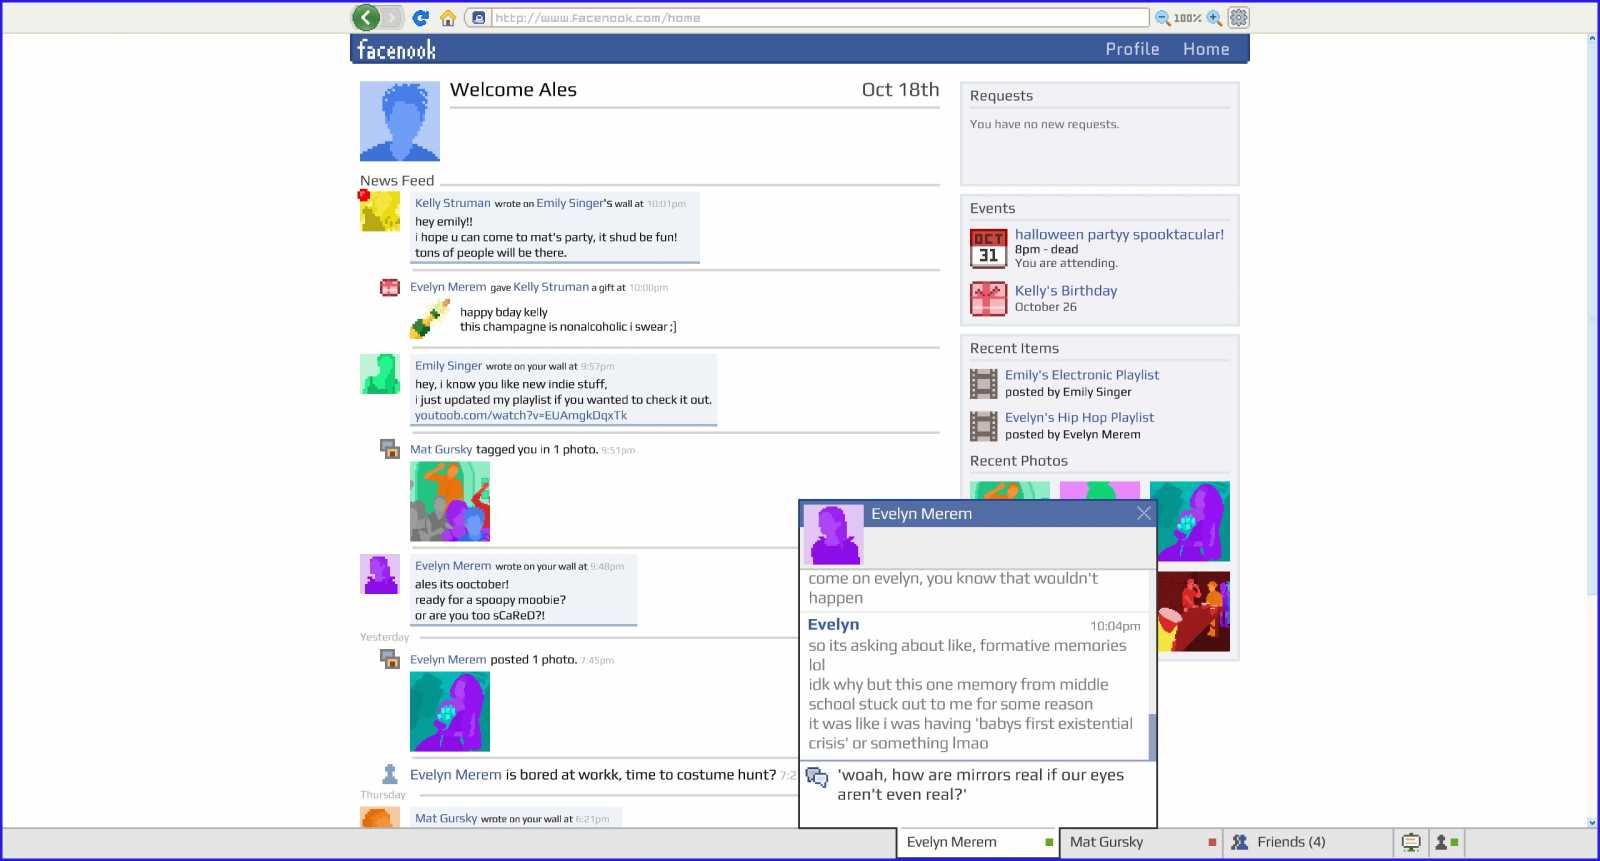Open Kelly's Birthday event link
Image resolution: width=1600 pixels, height=861 pixels.
coord(1066,291)
